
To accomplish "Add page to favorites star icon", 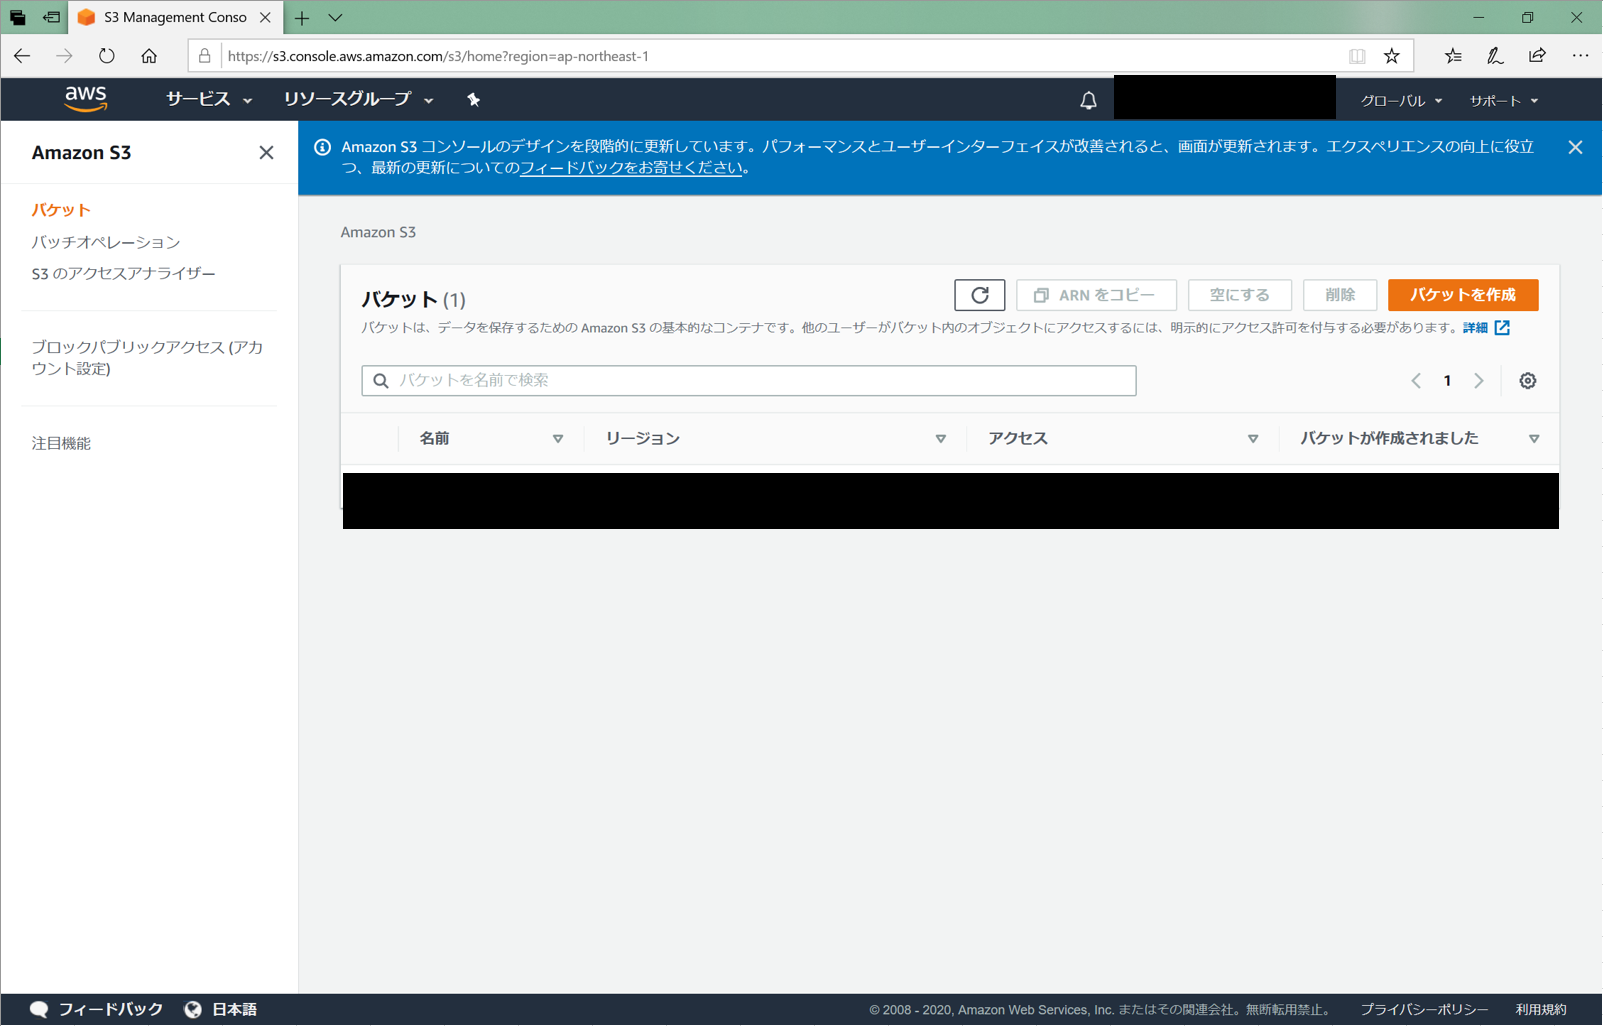I will tap(1392, 56).
